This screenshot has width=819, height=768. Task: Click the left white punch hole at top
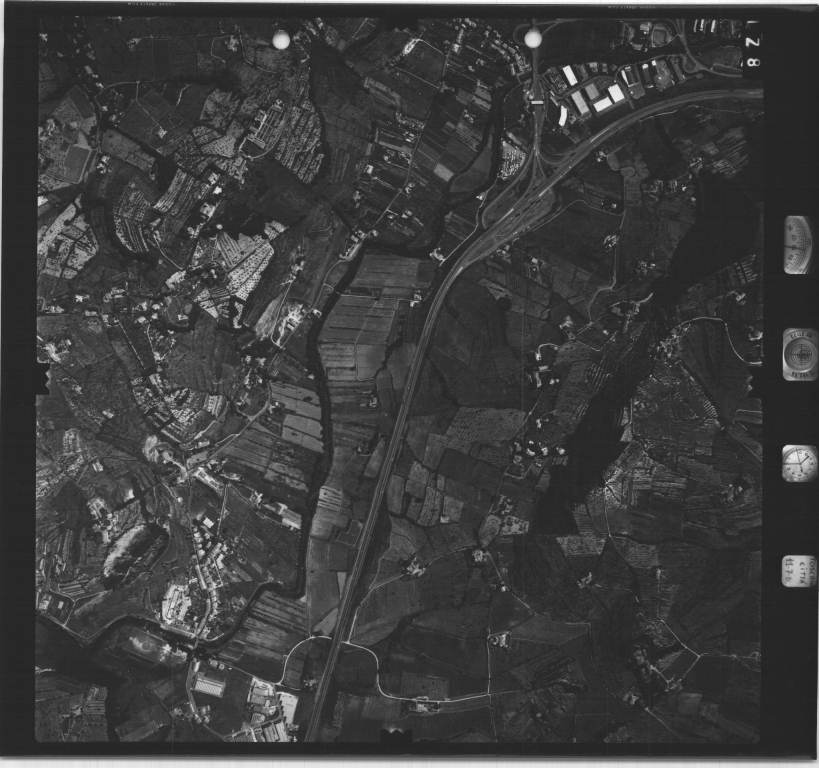tap(281, 39)
